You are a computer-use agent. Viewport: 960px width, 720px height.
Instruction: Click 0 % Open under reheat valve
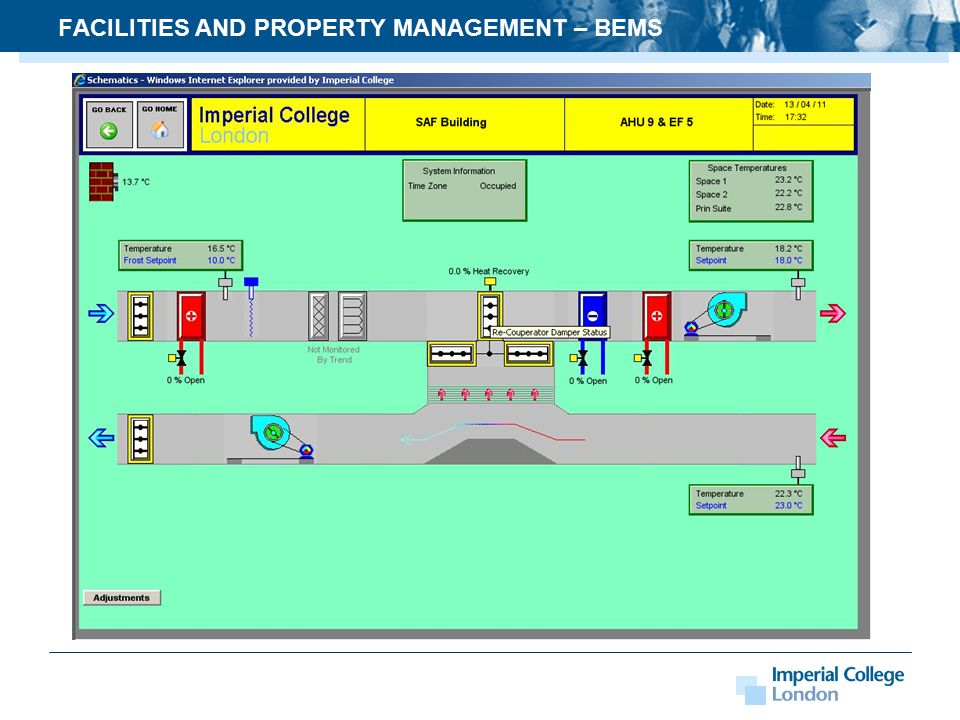653,380
